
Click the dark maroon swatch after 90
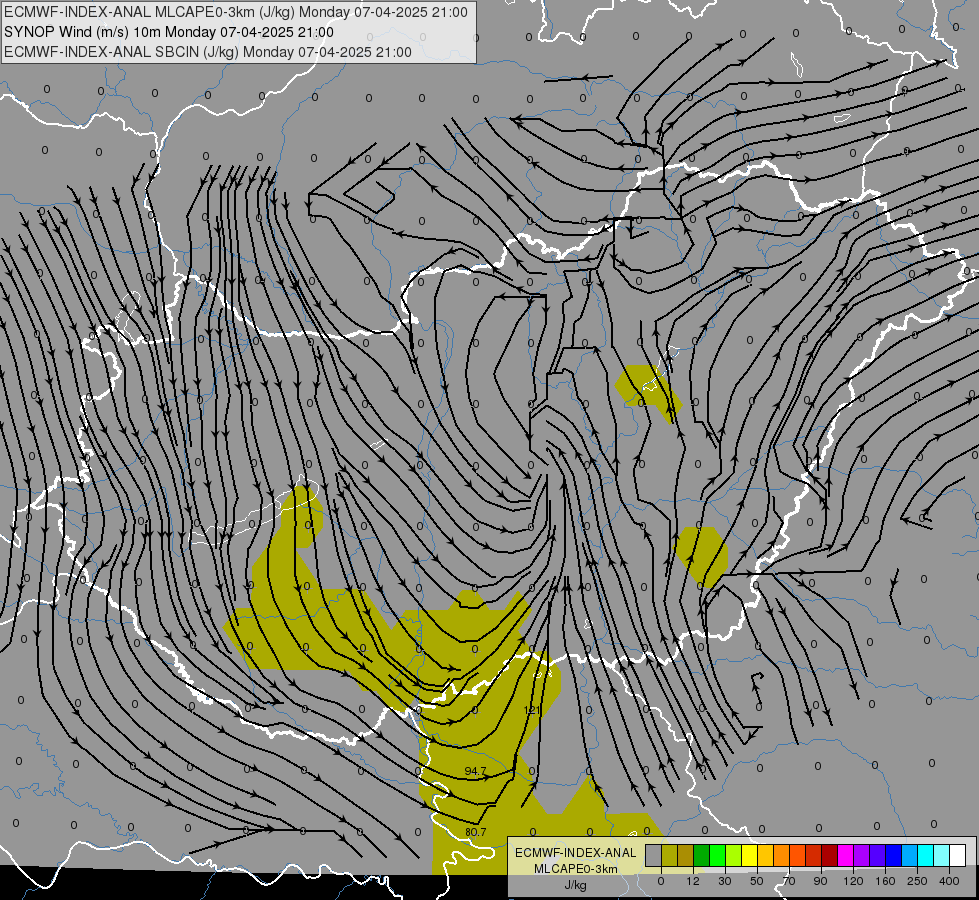830,855
